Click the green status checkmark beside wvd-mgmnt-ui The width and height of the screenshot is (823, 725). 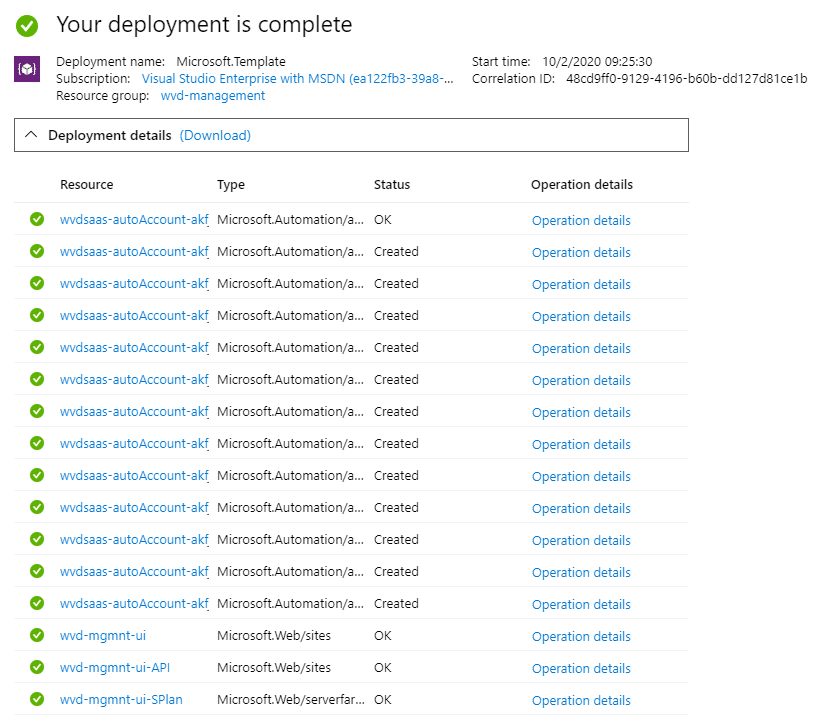pyautogui.click(x=37, y=635)
